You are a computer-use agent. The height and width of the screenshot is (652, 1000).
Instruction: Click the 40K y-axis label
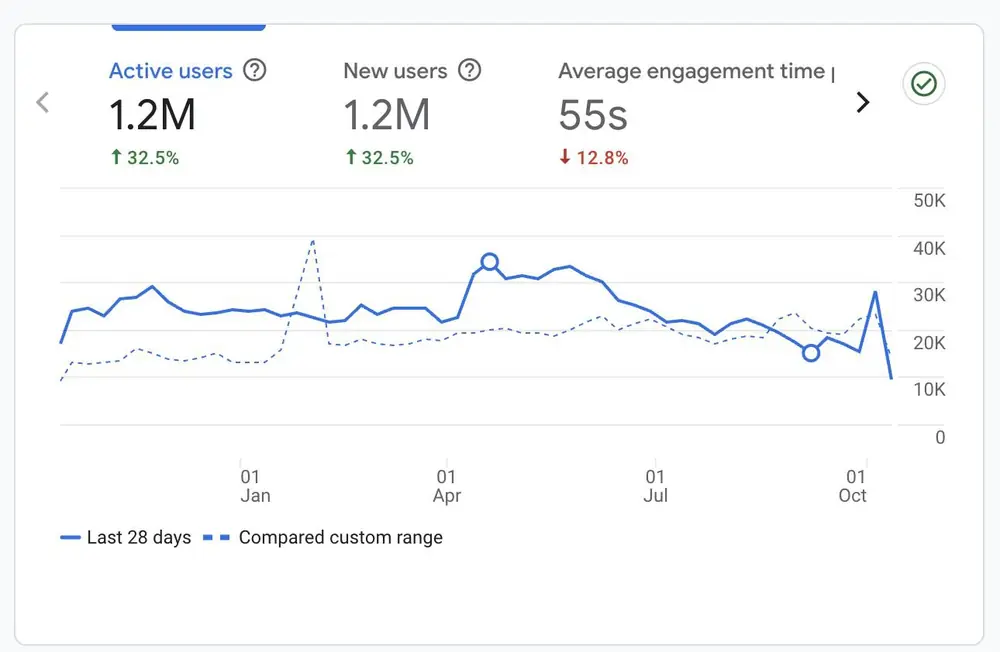pyautogui.click(x=929, y=248)
